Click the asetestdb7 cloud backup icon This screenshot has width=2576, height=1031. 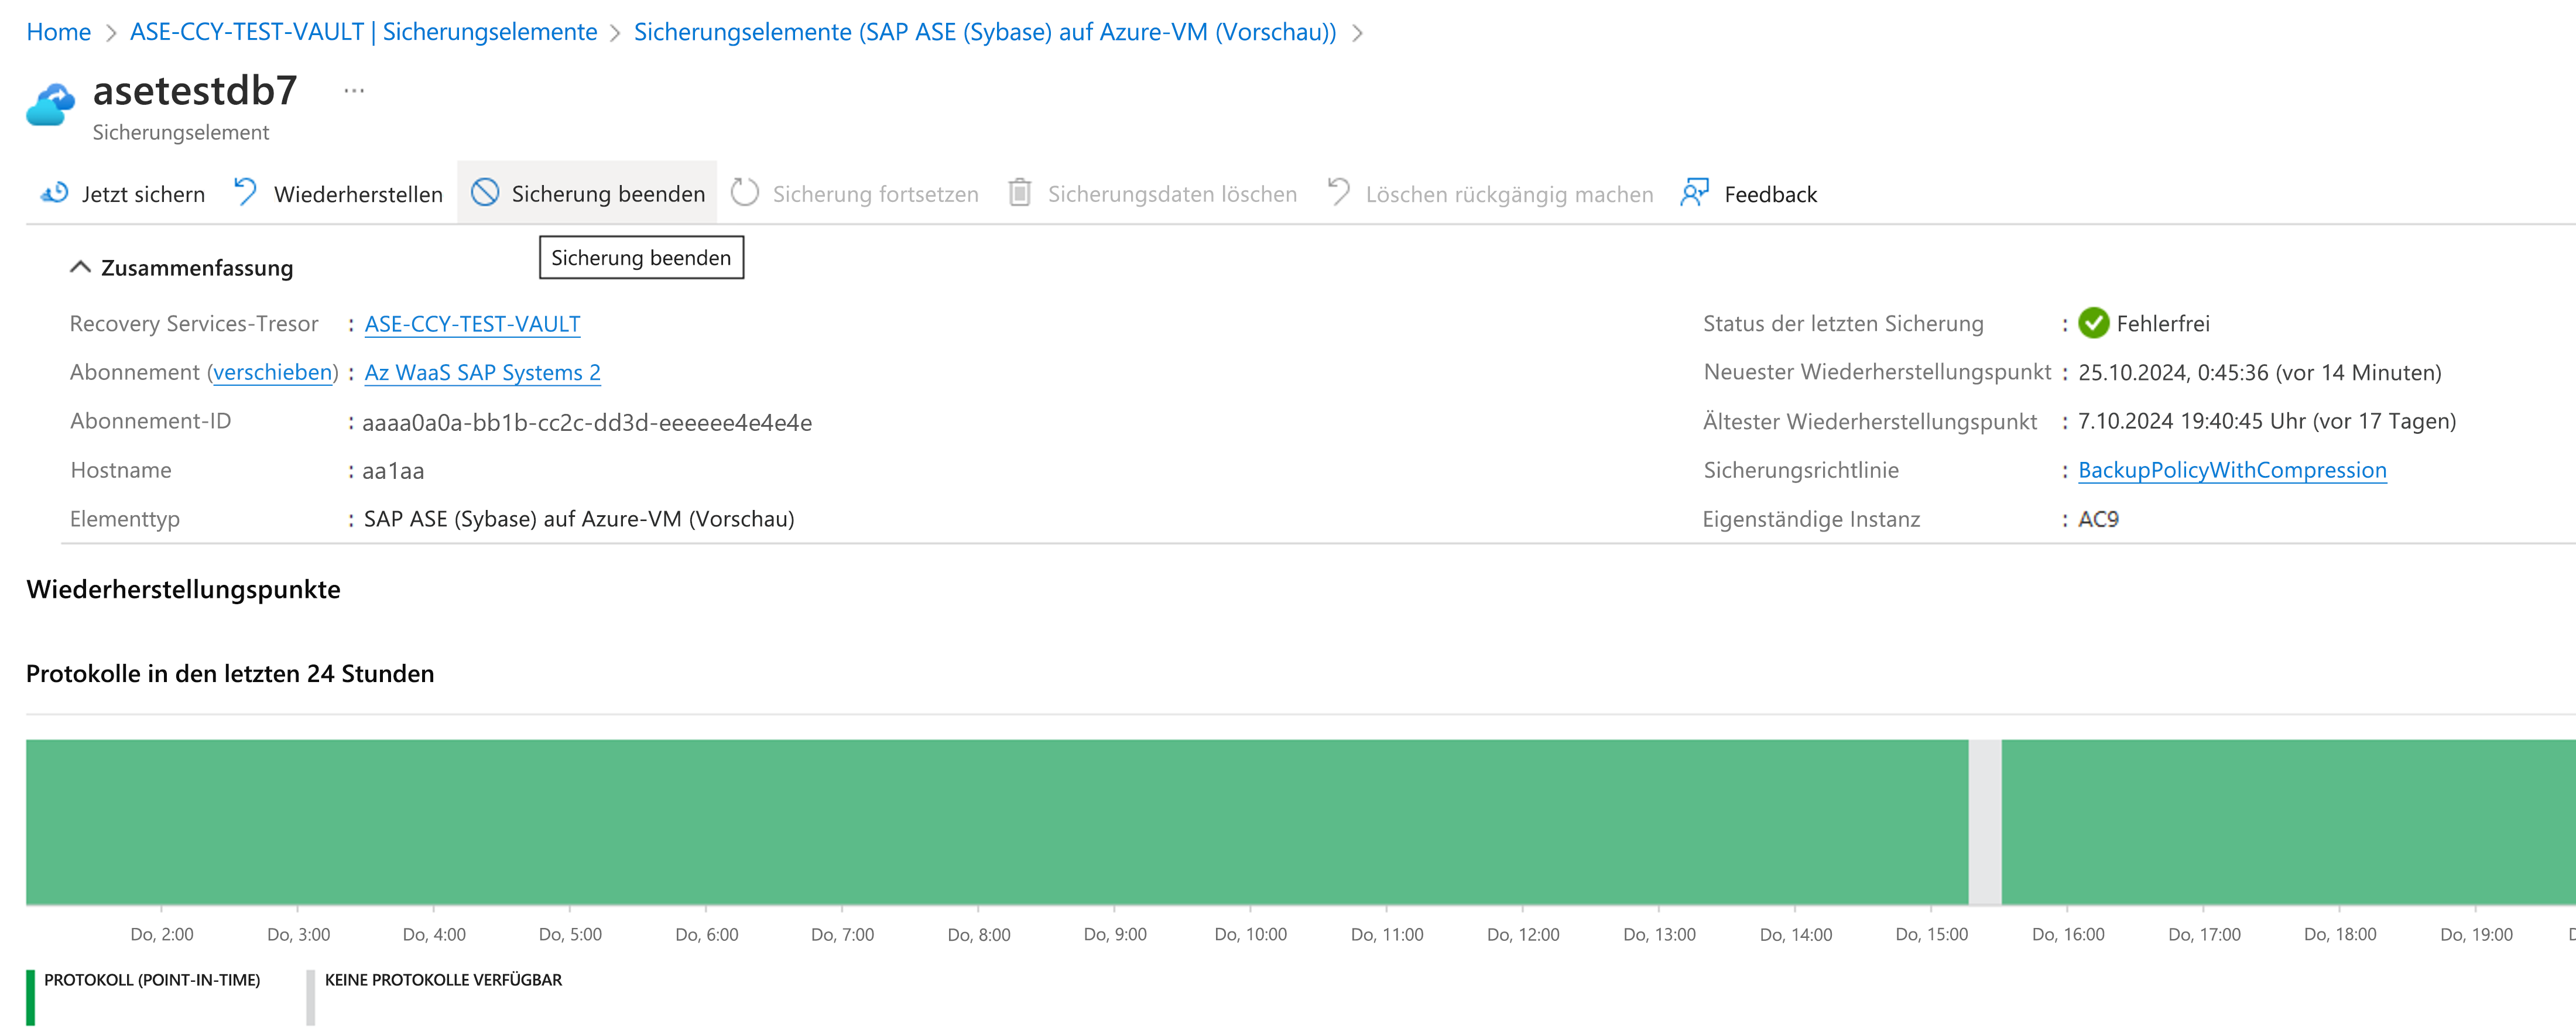click(x=51, y=105)
